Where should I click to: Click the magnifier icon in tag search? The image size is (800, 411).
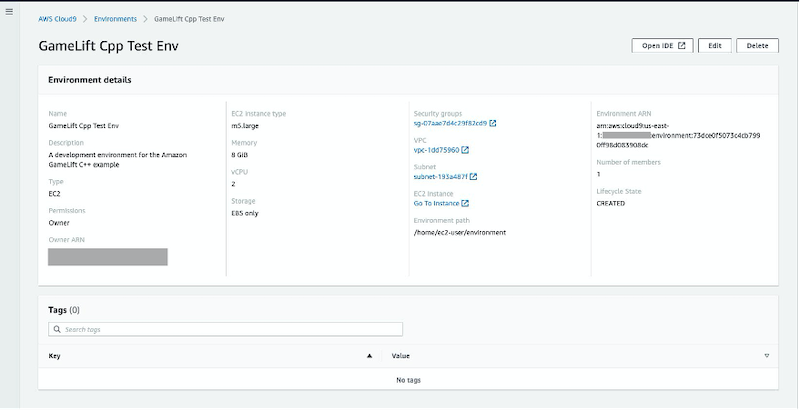click(57, 329)
